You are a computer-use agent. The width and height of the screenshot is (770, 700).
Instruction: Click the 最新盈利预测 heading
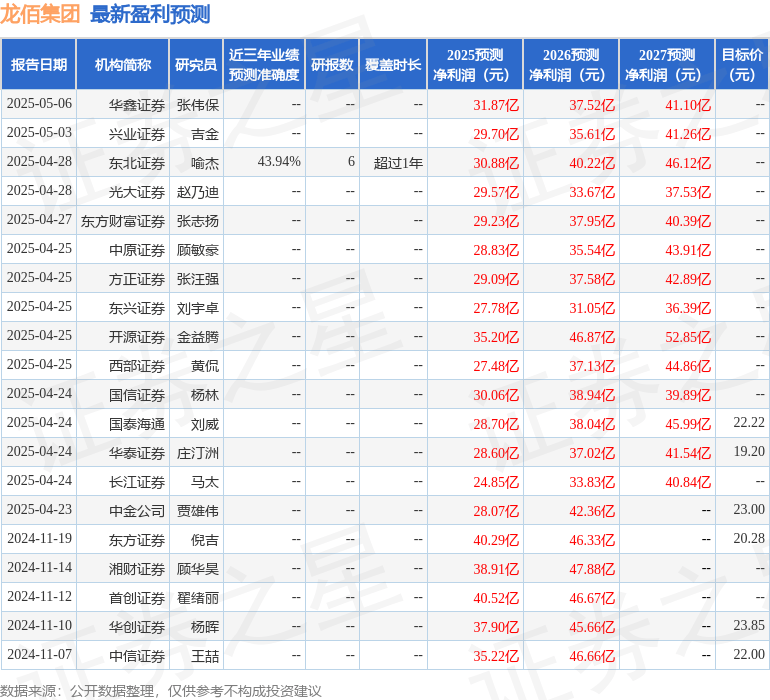[x=150, y=14]
